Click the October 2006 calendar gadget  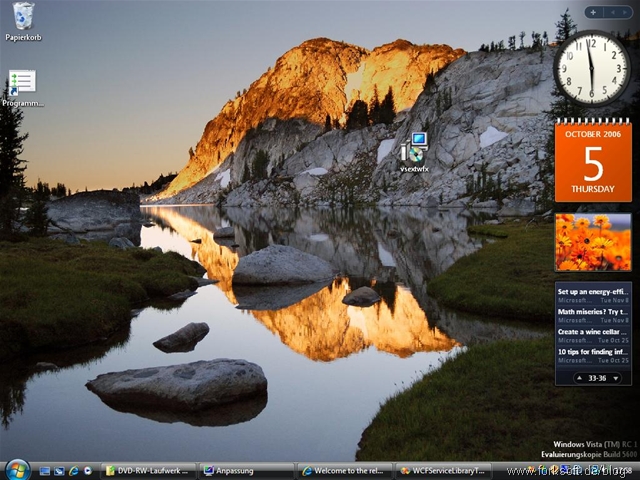pos(593,160)
